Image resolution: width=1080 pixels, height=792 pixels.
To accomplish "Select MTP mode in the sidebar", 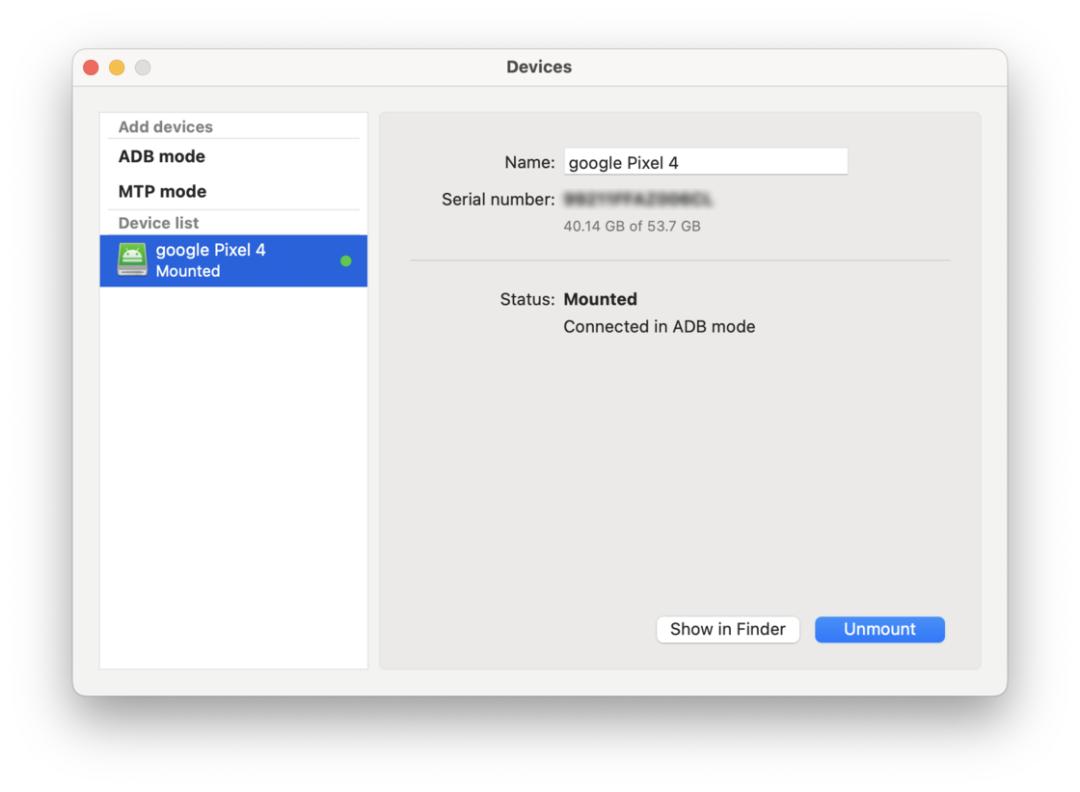I will 162,191.
